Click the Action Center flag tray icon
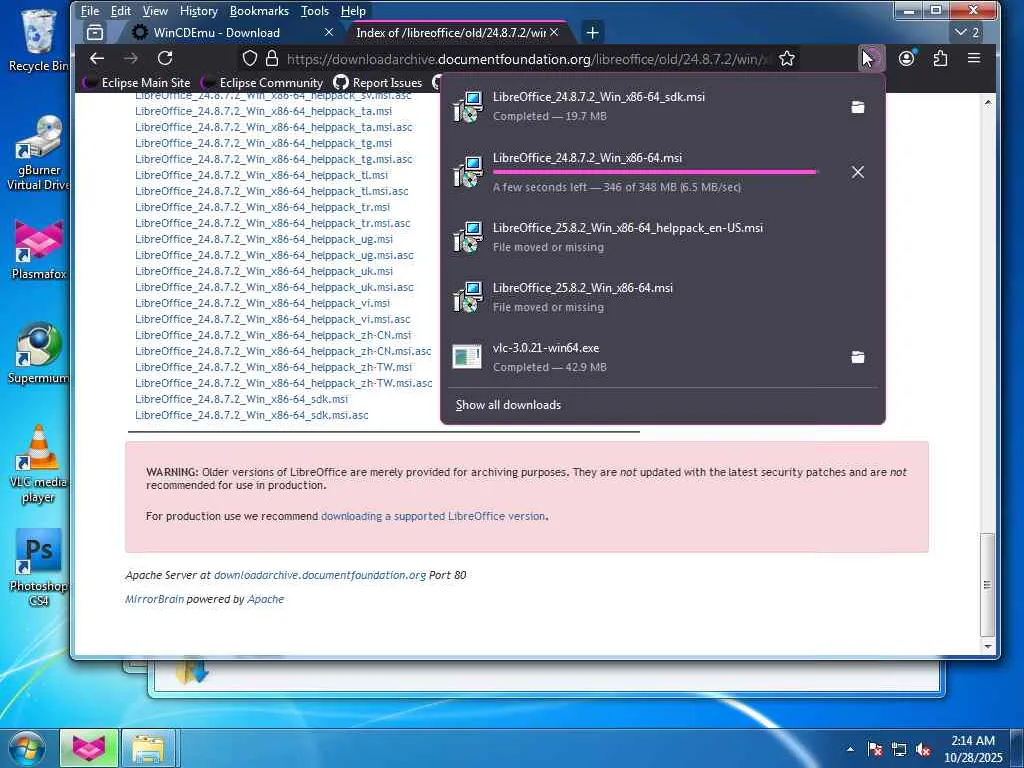The image size is (1024, 768). 875,749
